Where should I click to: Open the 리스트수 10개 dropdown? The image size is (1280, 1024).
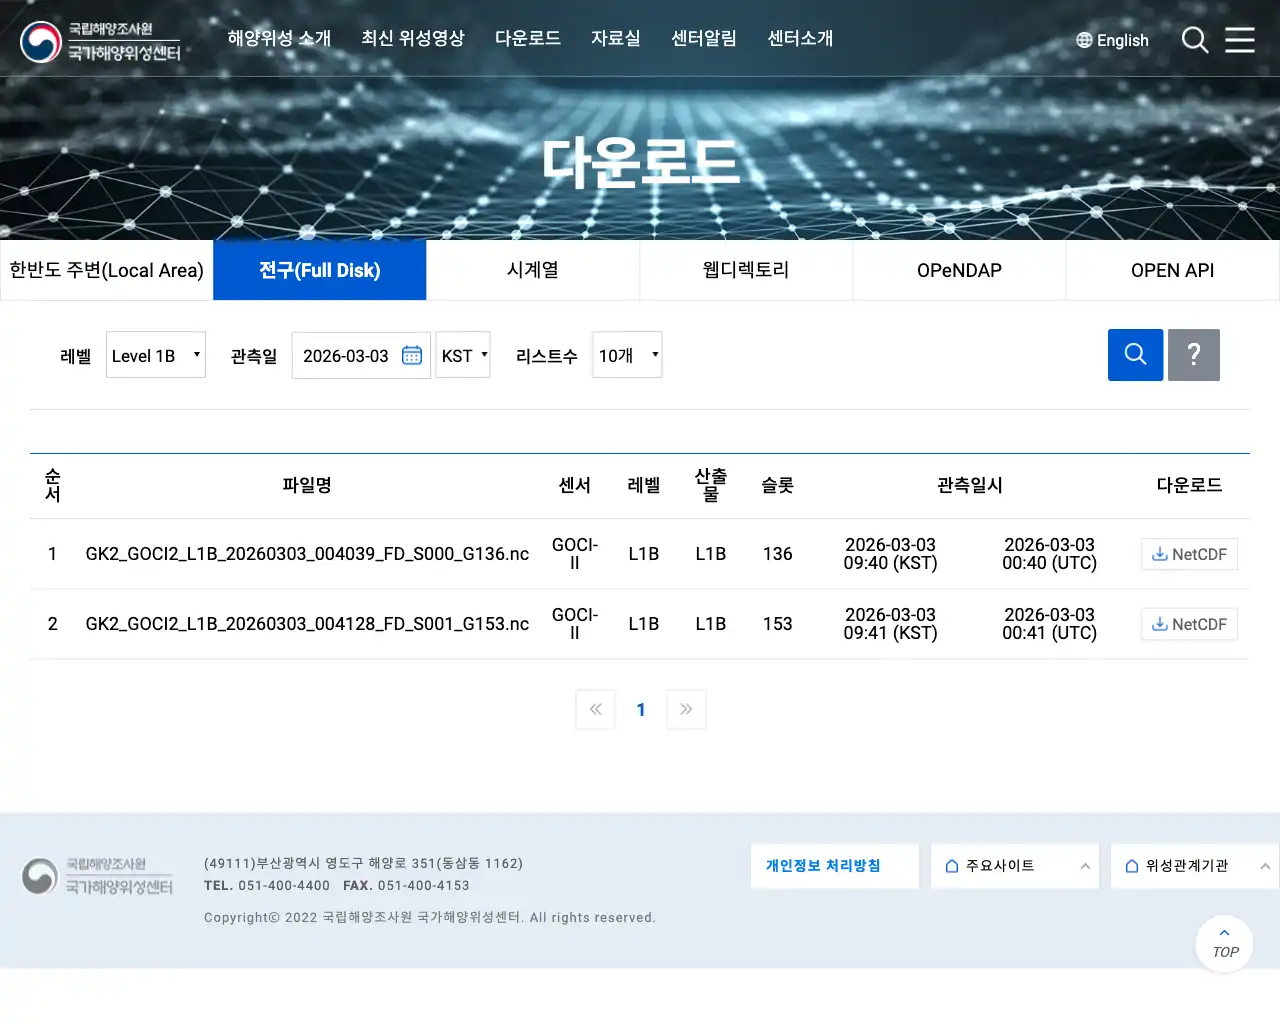coord(626,355)
